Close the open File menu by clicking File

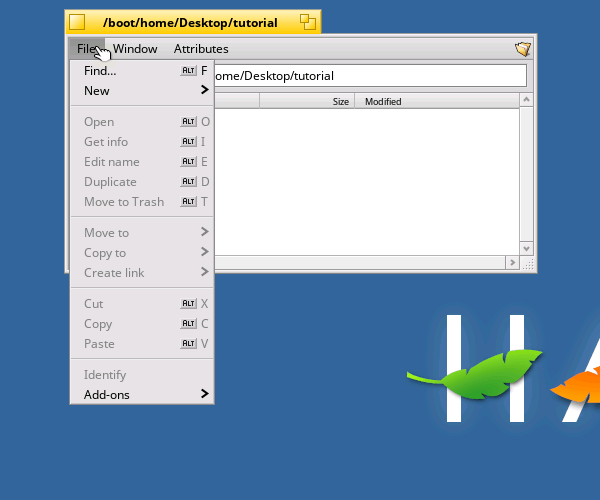tap(87, 48)
